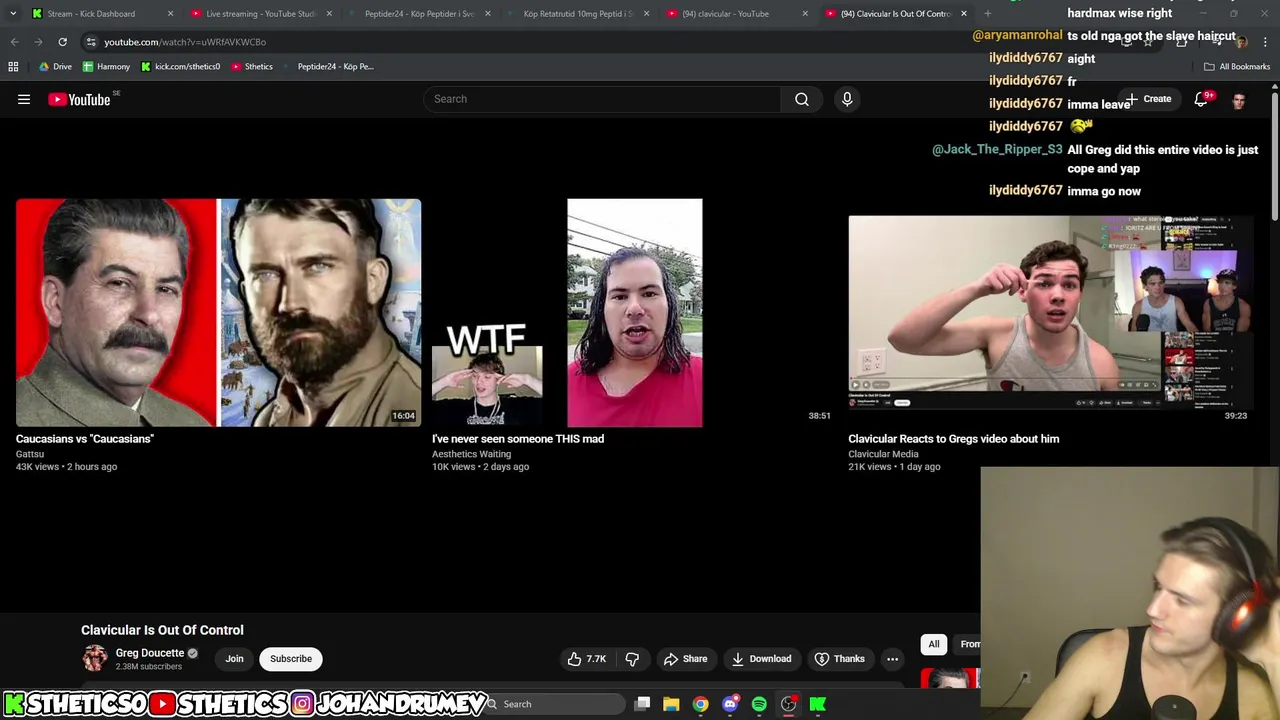The width and height of the screenshot is (1280, 720).
Task: Close the Stream - Kick Dashboard tab
Action: tap(170, 14)
